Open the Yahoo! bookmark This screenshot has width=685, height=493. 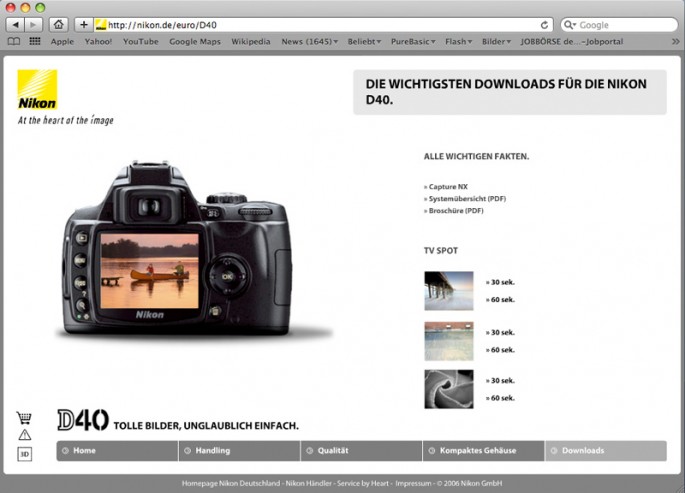(x=98, y=41)
